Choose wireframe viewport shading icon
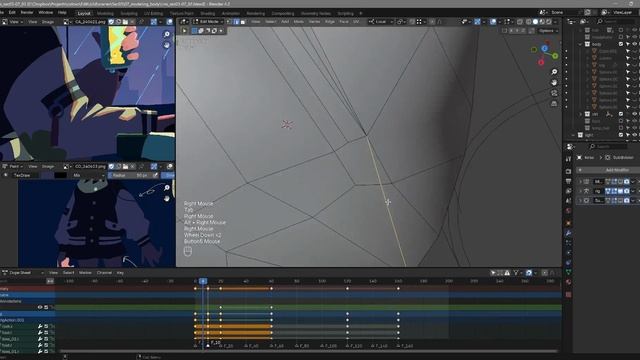This screenshot has width=640, height=360. [x=529, y=22]
